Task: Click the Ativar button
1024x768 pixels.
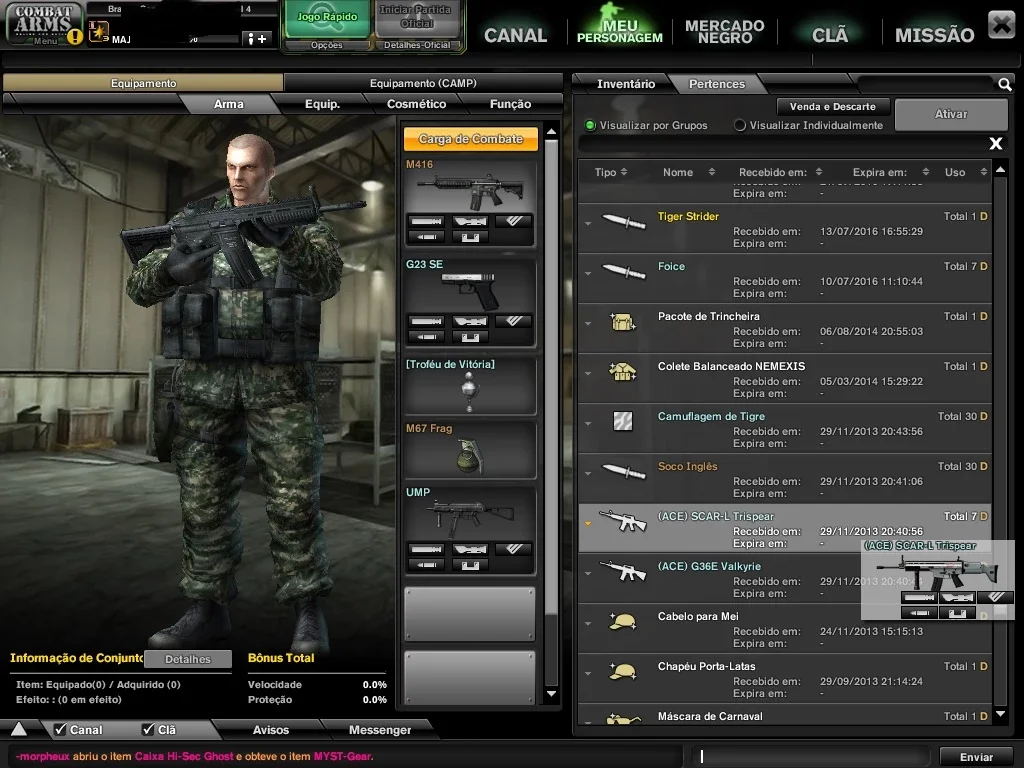Action: coord(951,114)
